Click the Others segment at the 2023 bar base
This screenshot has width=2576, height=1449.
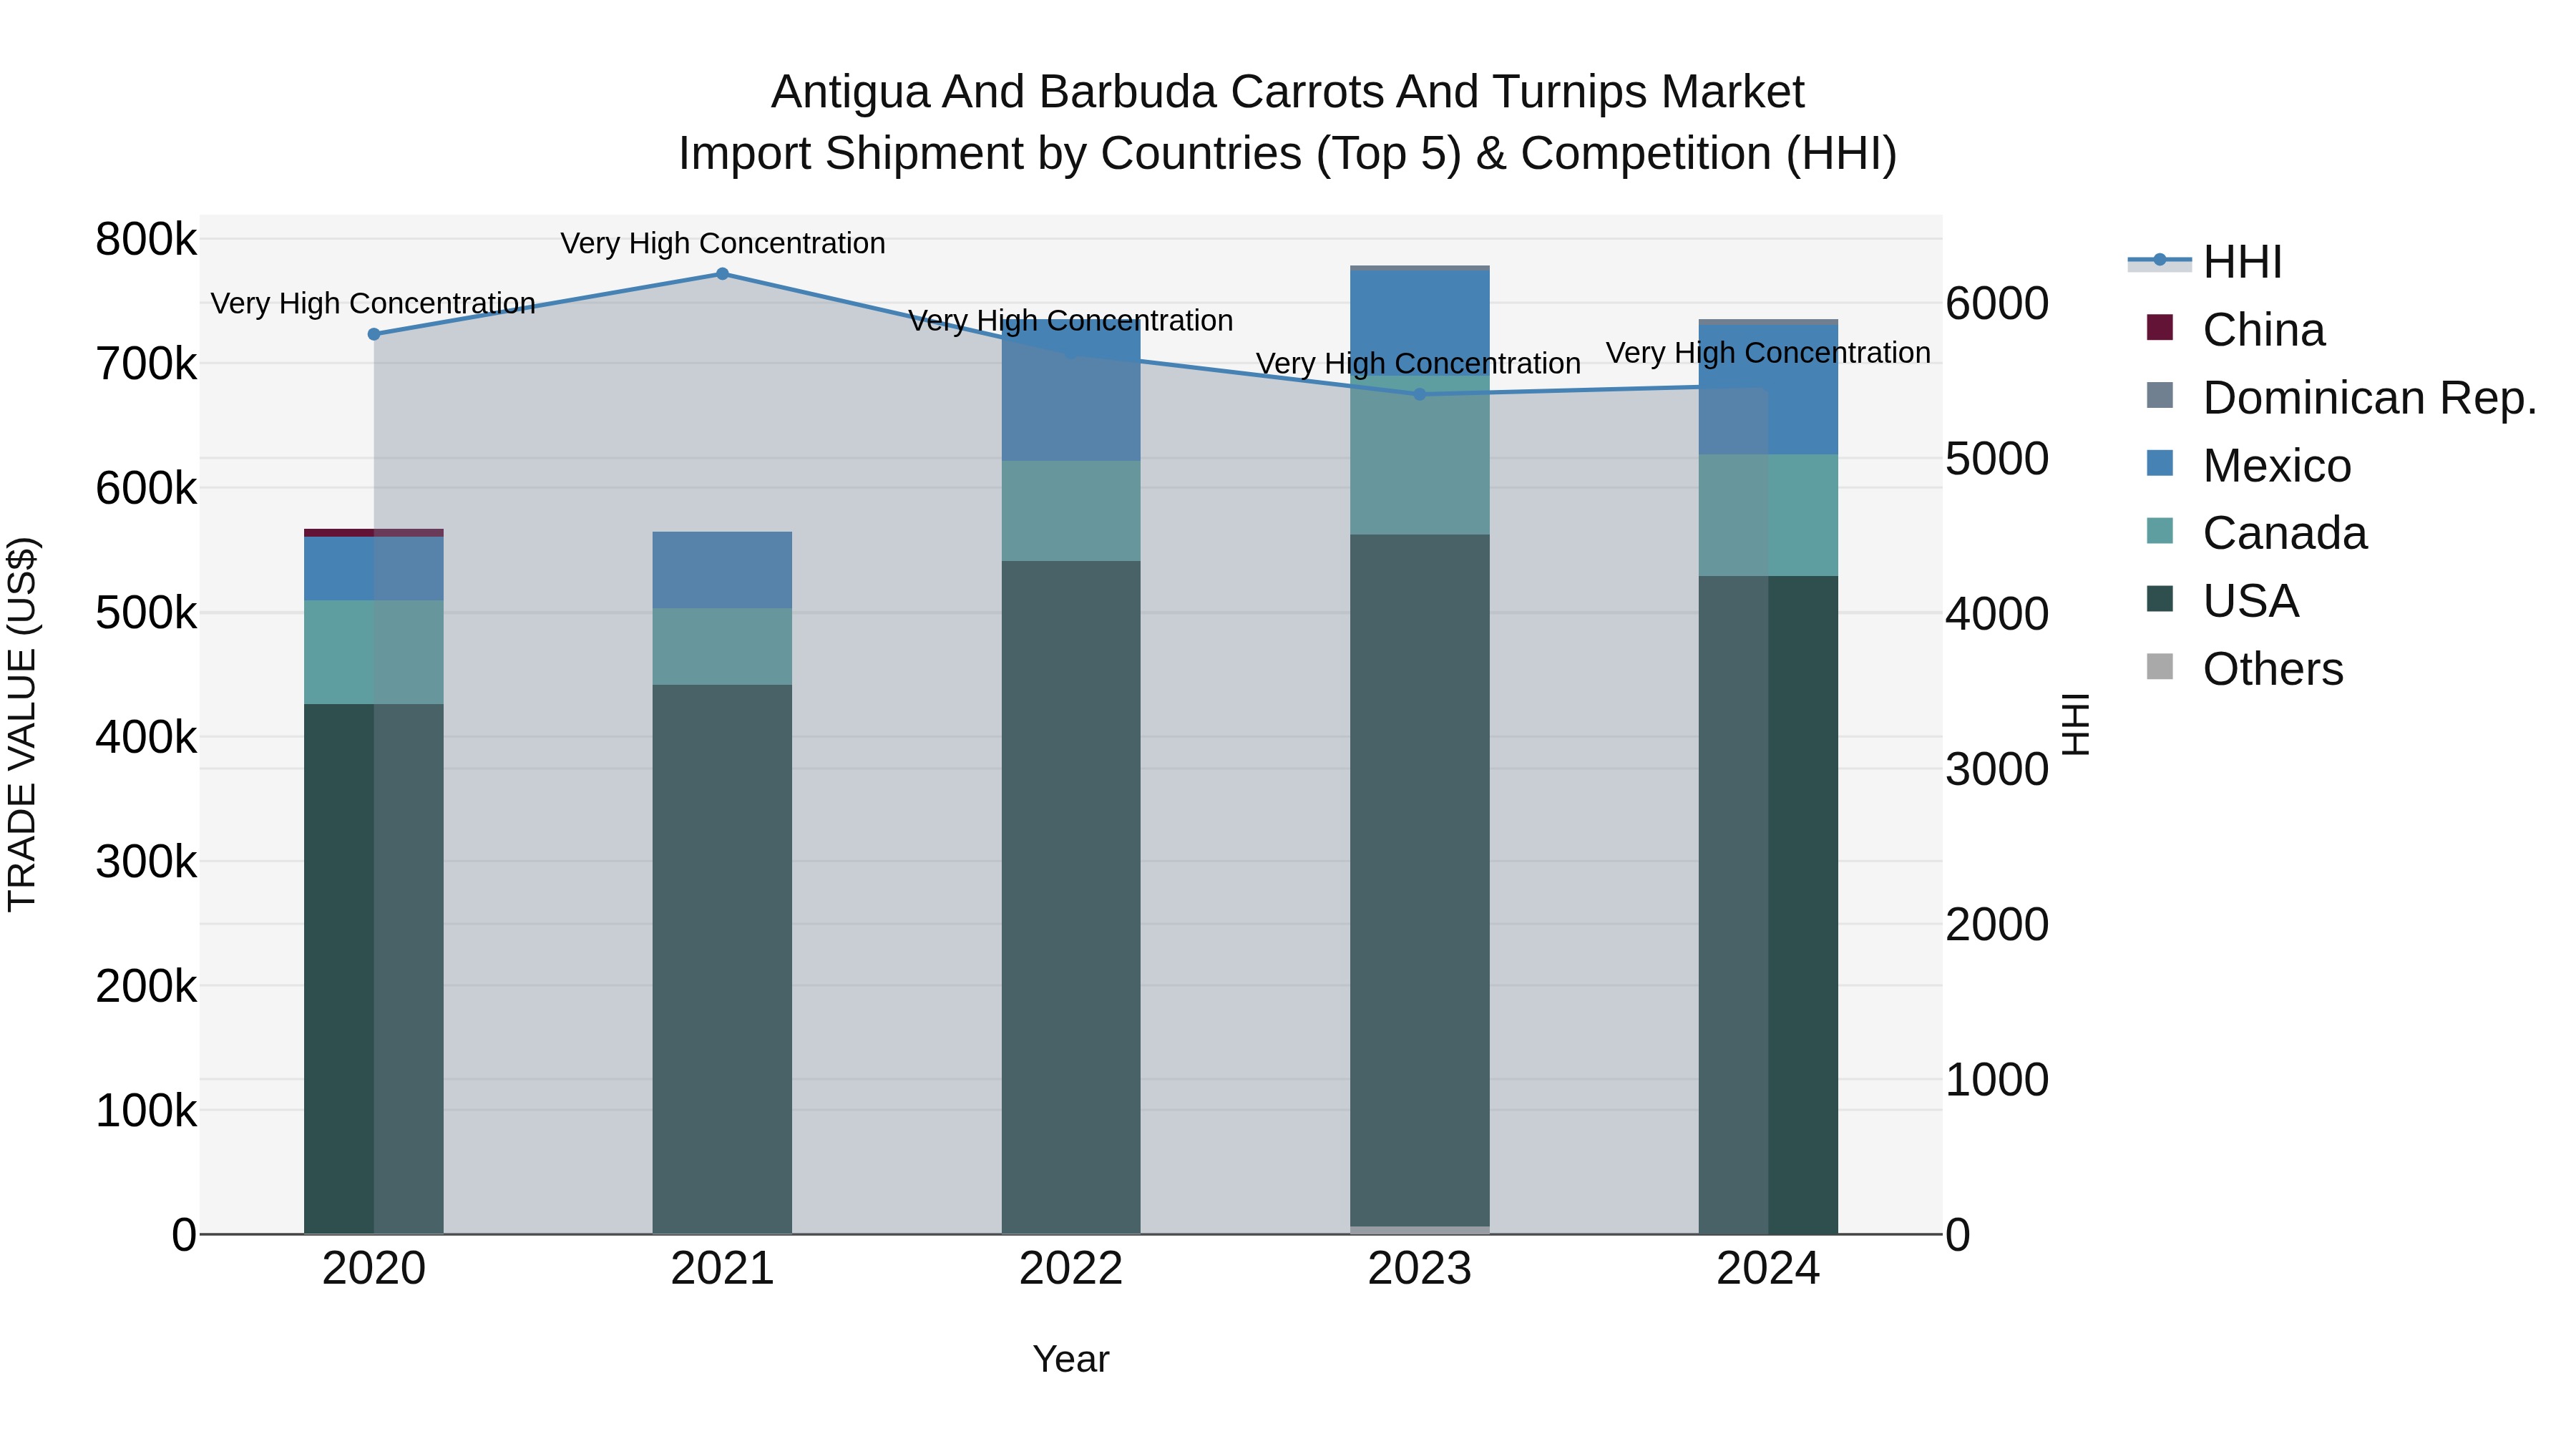click(1420, 1230)
